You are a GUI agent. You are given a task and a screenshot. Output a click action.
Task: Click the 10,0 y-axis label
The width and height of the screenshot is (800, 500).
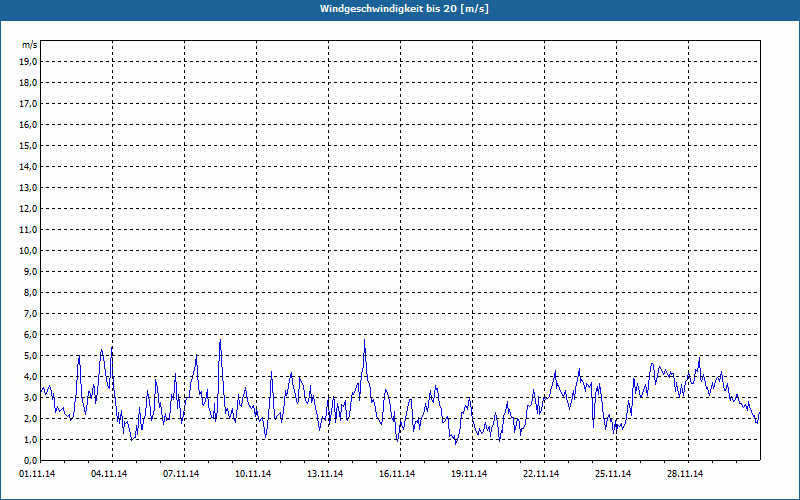(29, 250)
